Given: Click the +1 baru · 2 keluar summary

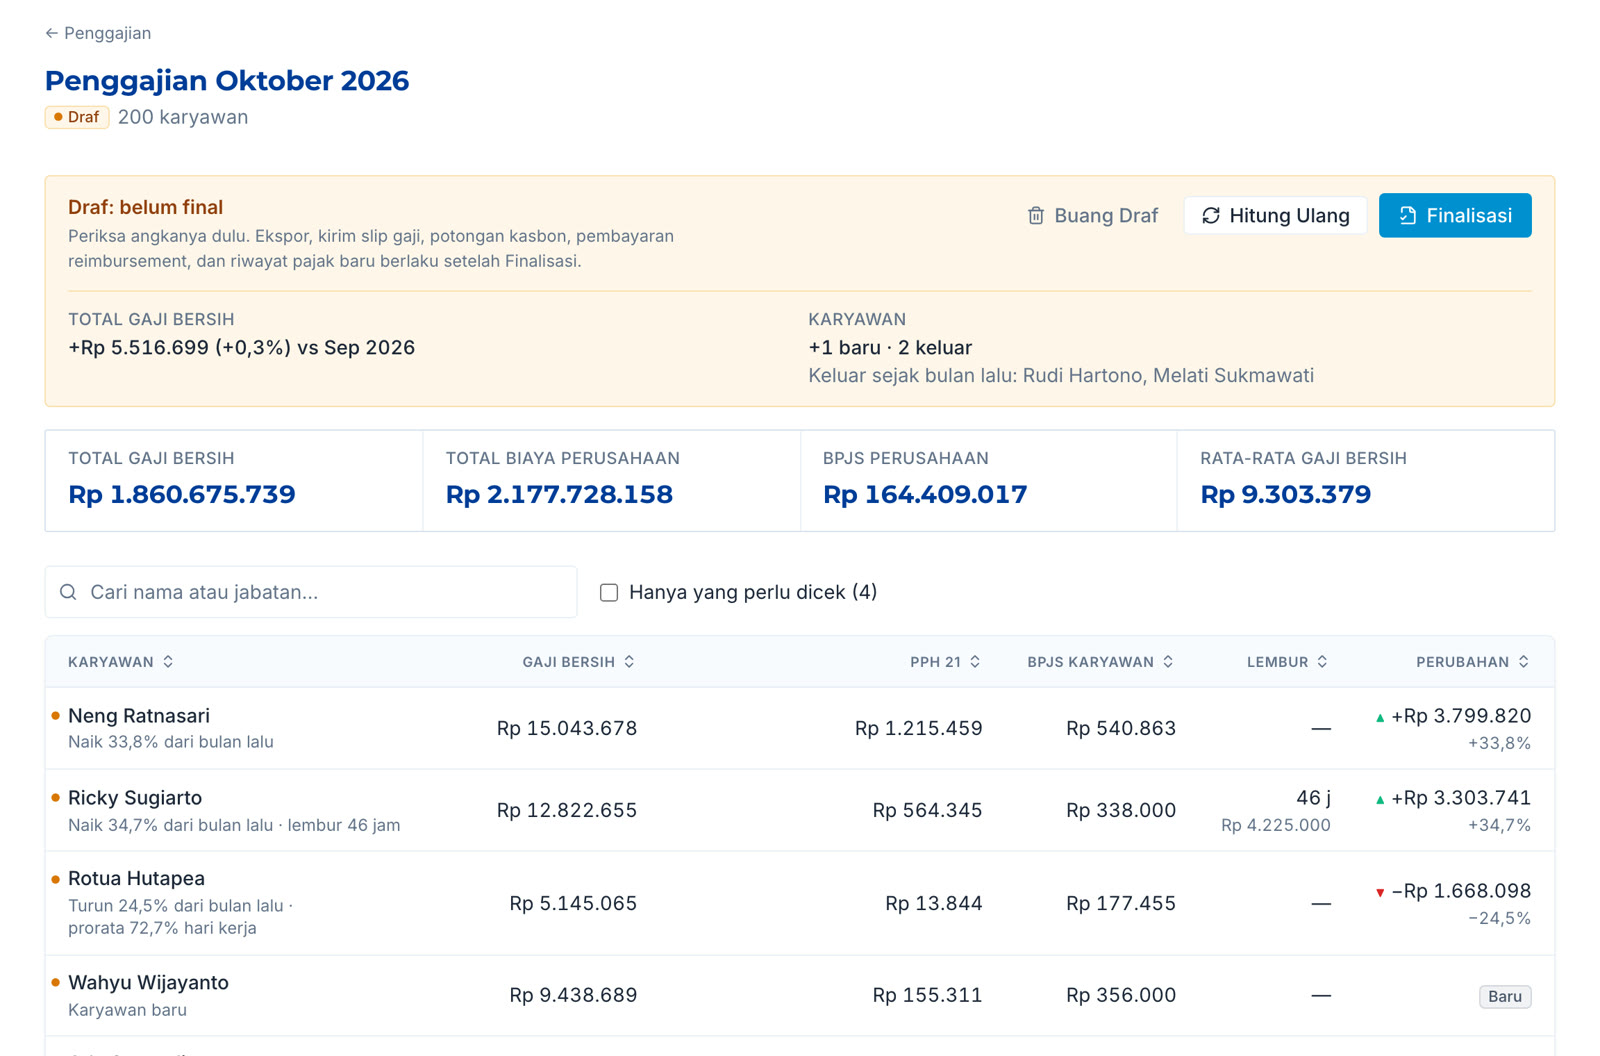Looking at the screenshot, I should 890,347.
